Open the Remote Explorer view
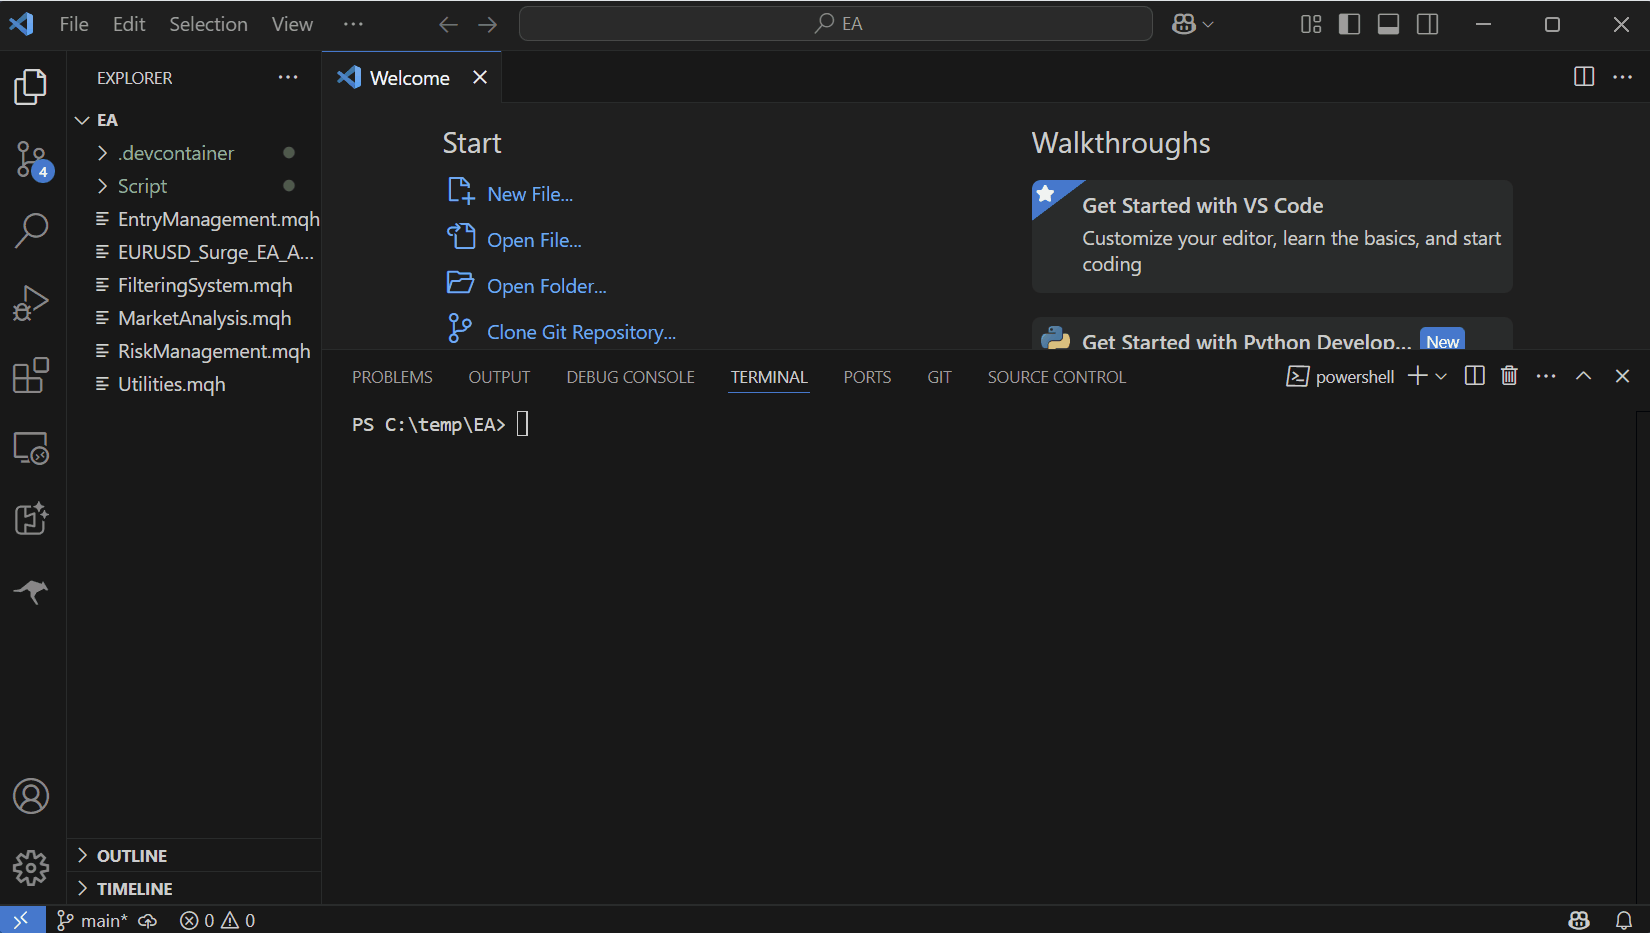 point(31,448)
